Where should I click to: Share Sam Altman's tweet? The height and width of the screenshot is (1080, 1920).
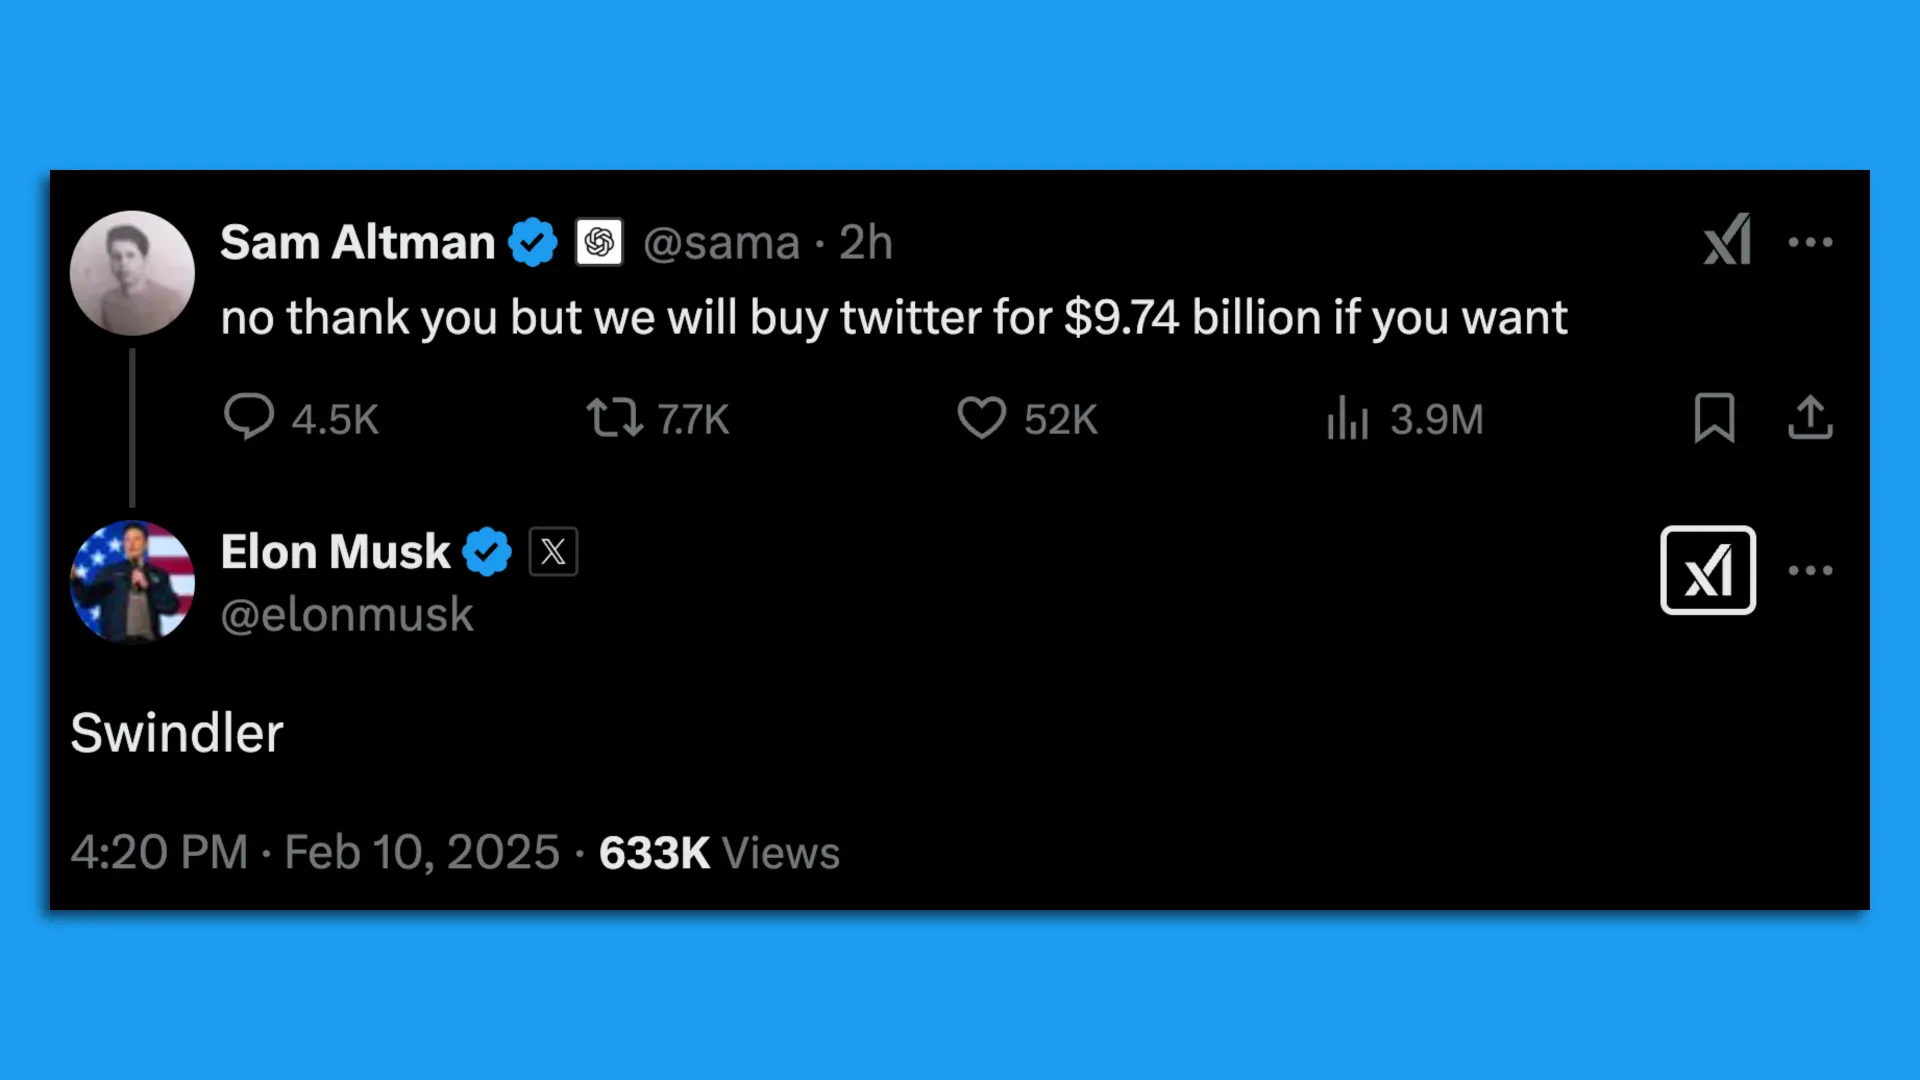[1810, 418]
